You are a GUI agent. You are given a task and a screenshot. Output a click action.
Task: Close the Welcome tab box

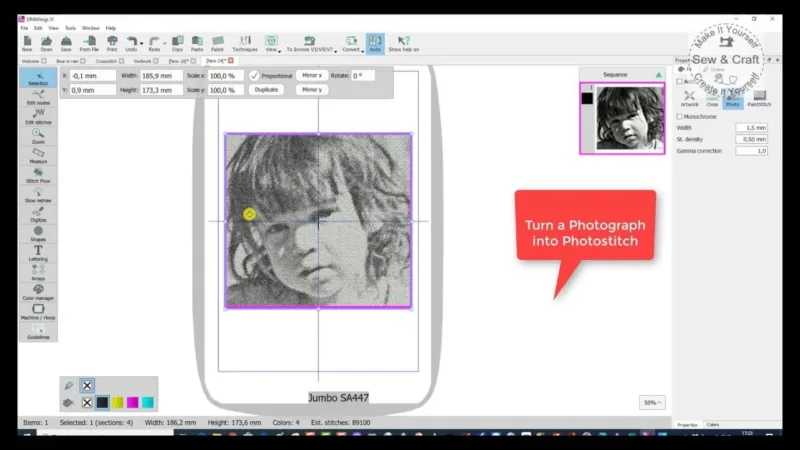(x=44, y=61)
